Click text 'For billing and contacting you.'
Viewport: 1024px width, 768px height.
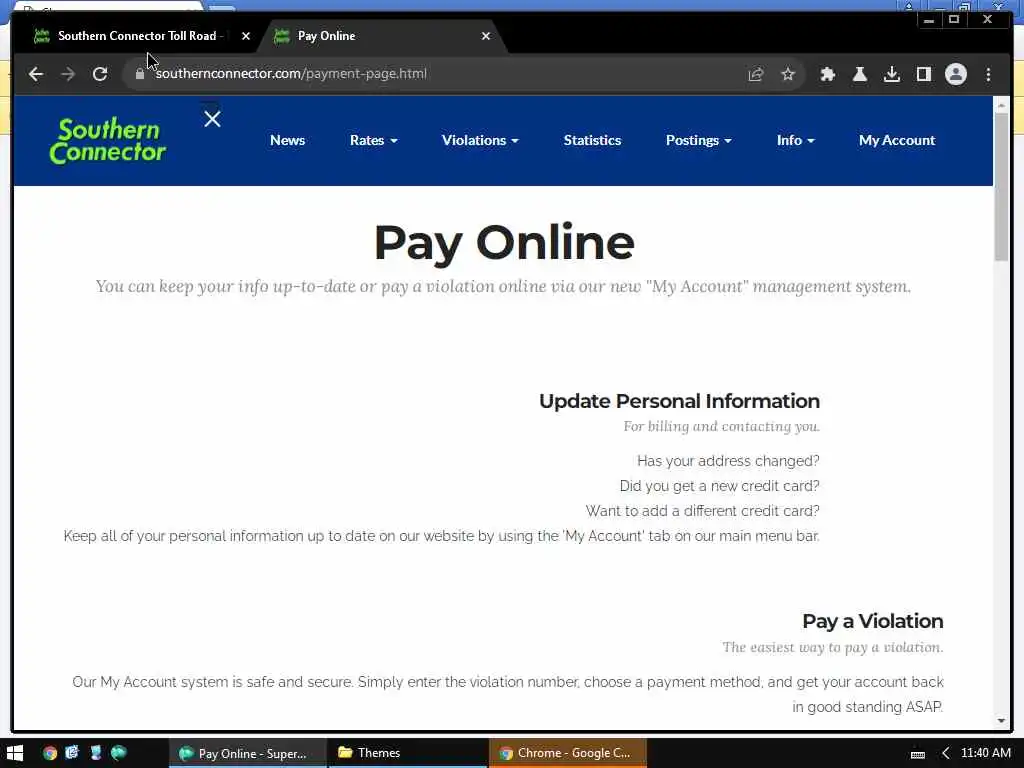(722, 426)
